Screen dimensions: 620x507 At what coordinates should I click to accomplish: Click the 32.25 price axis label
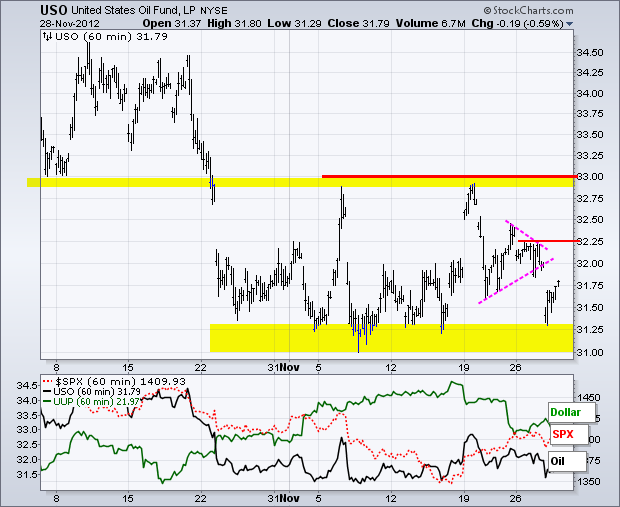[x=590, y=241]
